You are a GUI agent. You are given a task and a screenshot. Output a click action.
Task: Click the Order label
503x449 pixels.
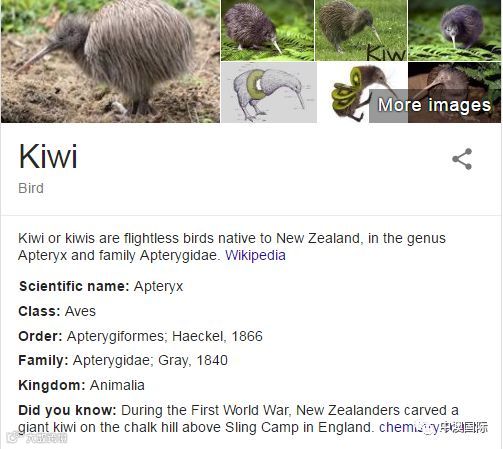pyautogui.click(x=40, y=336)
